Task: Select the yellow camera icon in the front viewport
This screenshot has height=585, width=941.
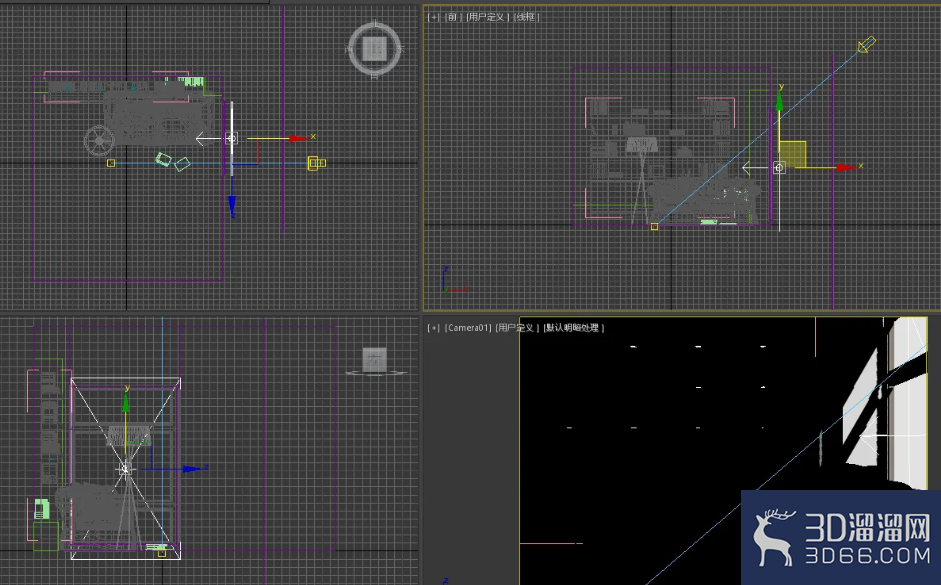Action: tap(867, 44)
